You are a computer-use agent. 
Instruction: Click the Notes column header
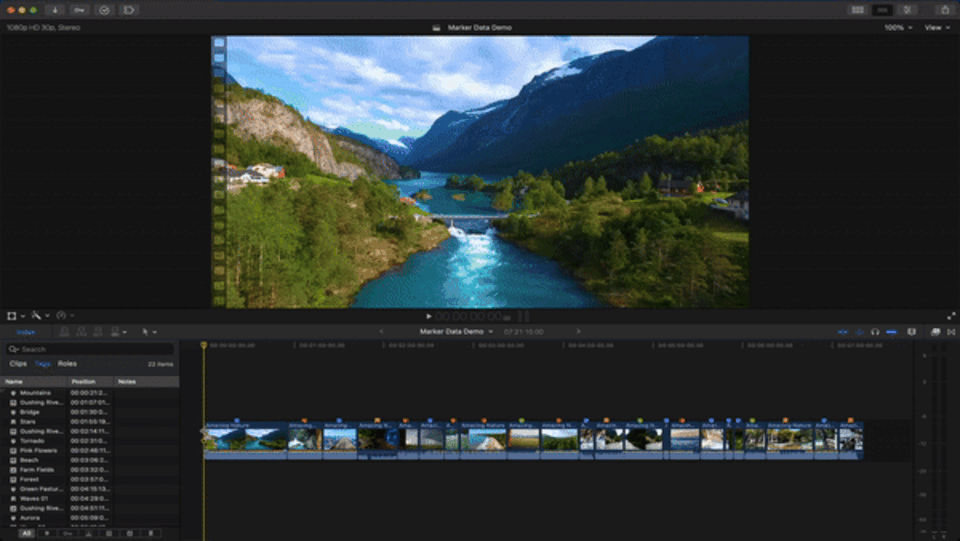pyautogui.click(x=147, y=381)
